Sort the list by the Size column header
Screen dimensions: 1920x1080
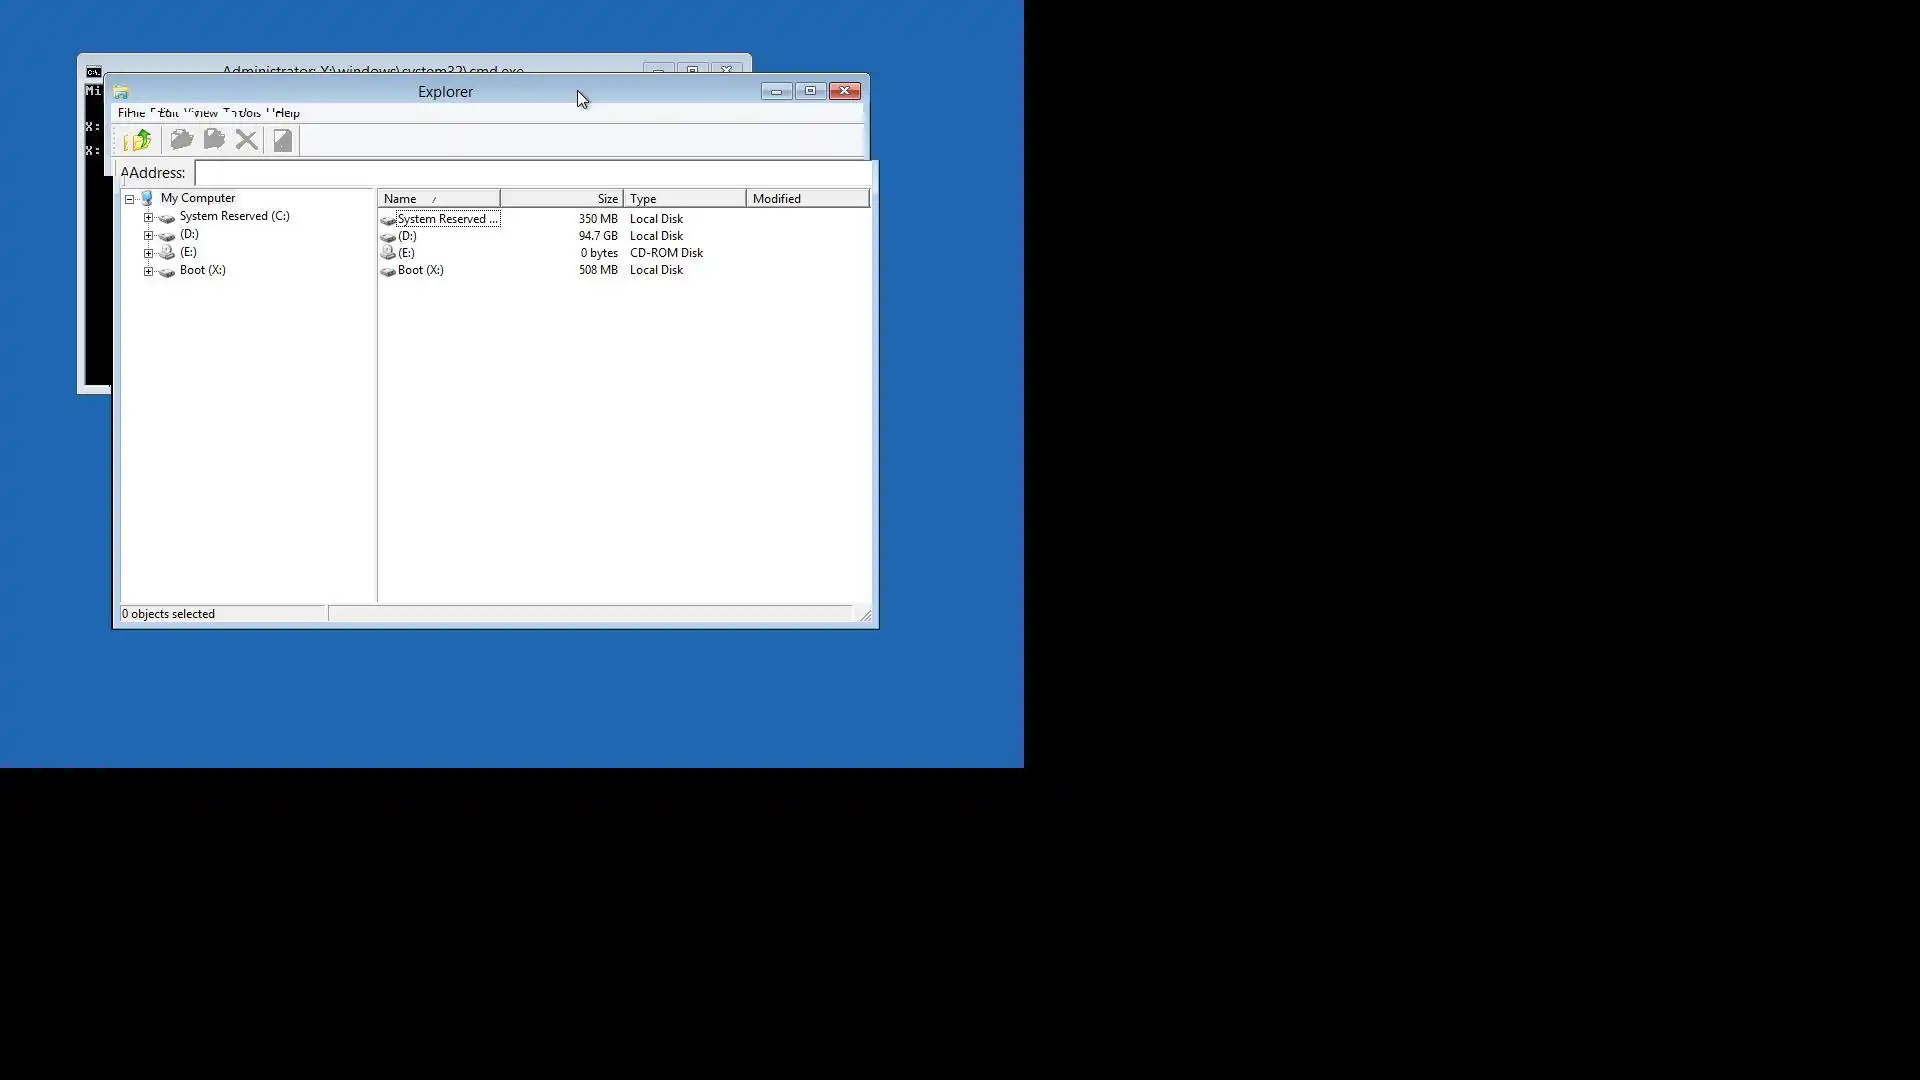562,199
